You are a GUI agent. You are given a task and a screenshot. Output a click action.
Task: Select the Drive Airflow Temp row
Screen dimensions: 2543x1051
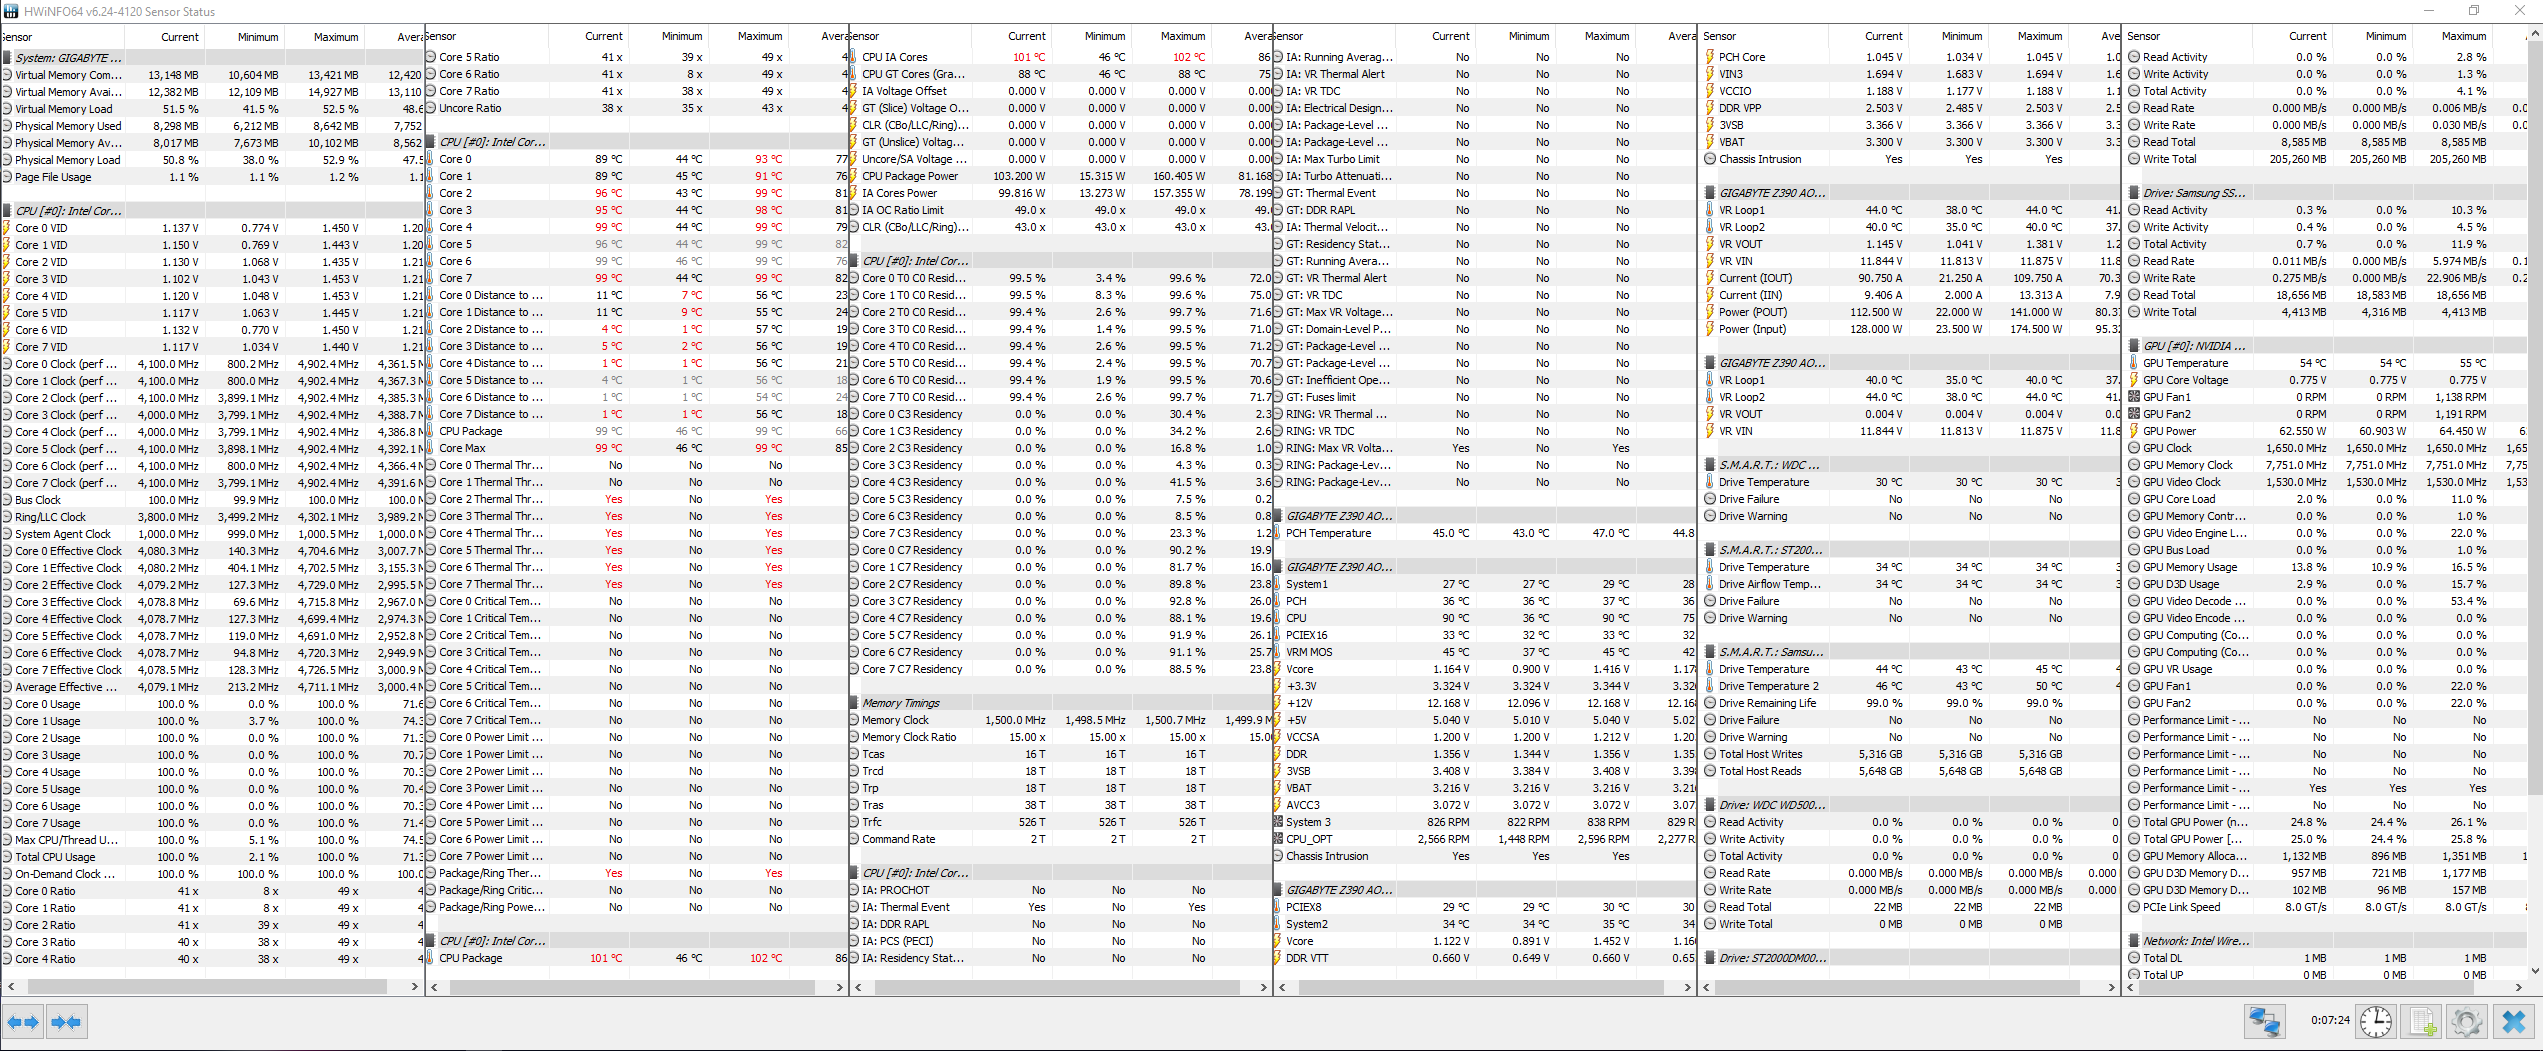click(x=1909, y=584)
